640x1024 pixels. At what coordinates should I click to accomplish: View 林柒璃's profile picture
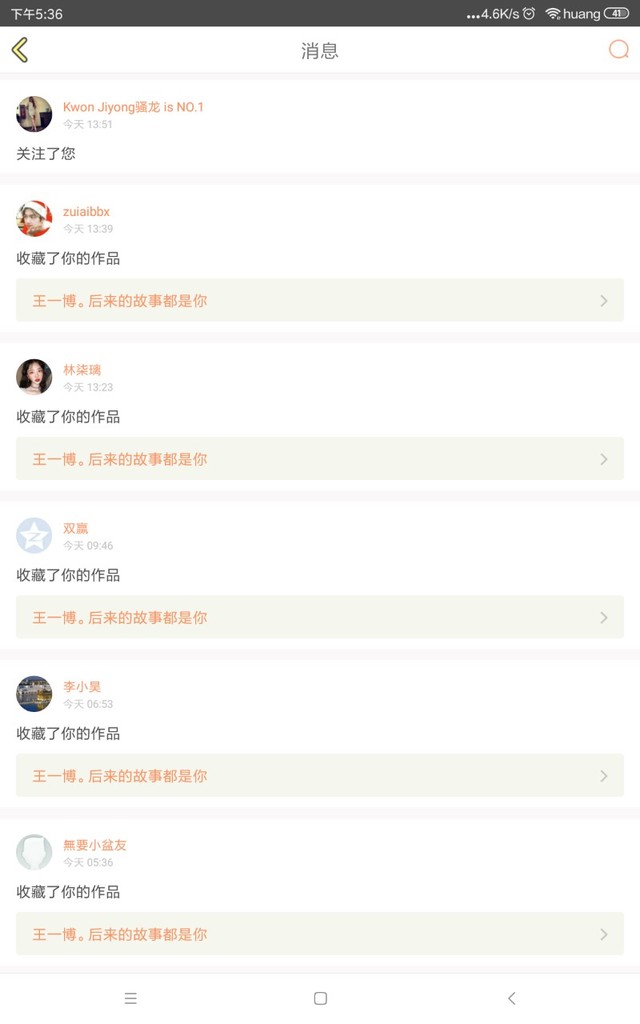[34, 377]
